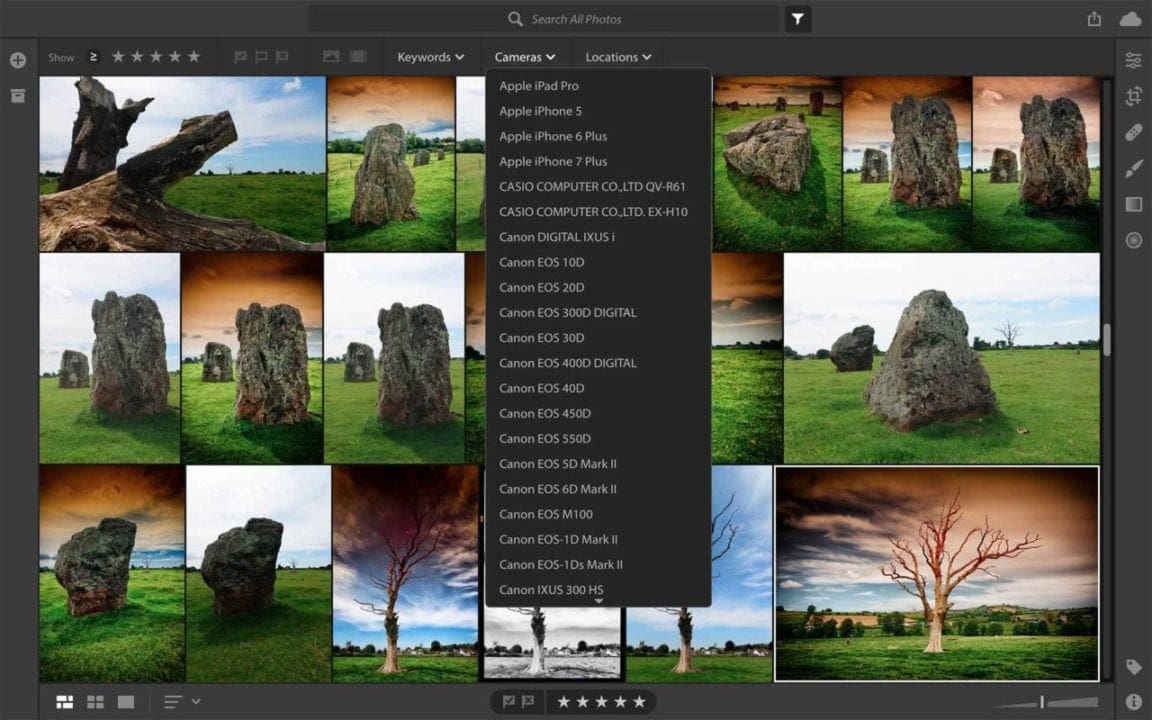Select the Brush adjustment tool
This screenshot has width=1152, height=720.
pos(1134,168)
